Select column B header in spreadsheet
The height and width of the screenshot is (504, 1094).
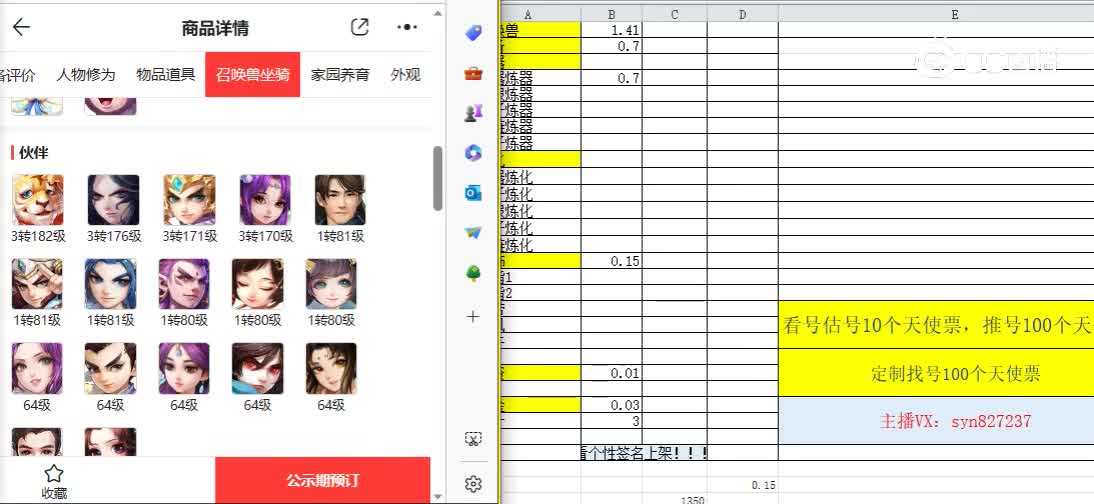coord(611,14)
